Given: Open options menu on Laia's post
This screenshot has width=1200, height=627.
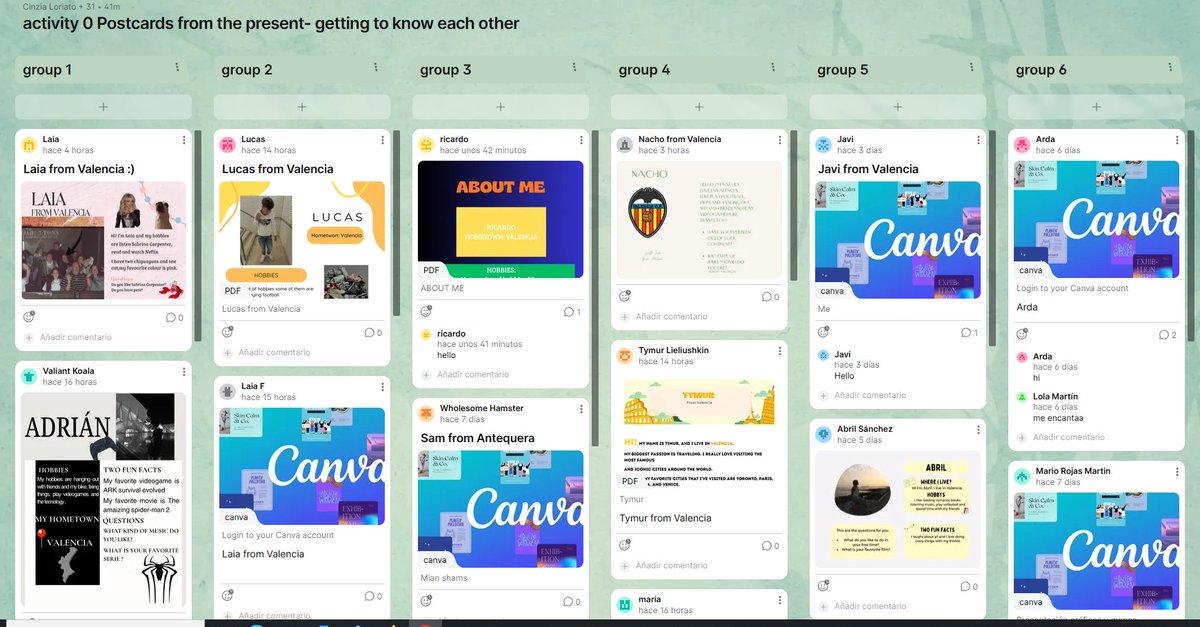Looking at the screenshot, I should [x=184, y=140].
